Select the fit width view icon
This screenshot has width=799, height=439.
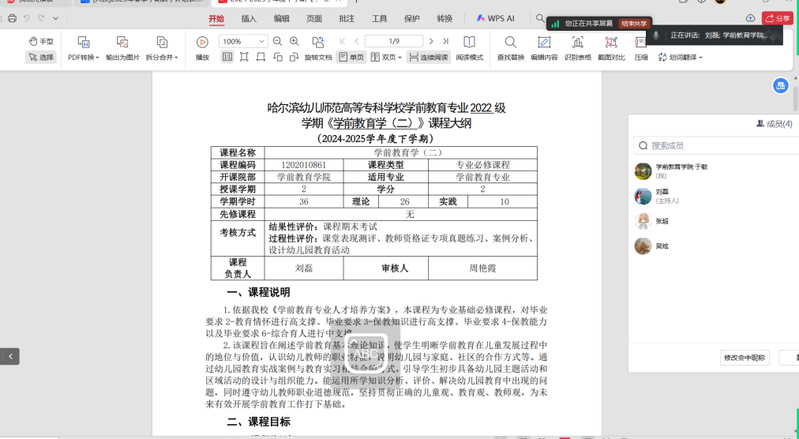pos(261,57)
